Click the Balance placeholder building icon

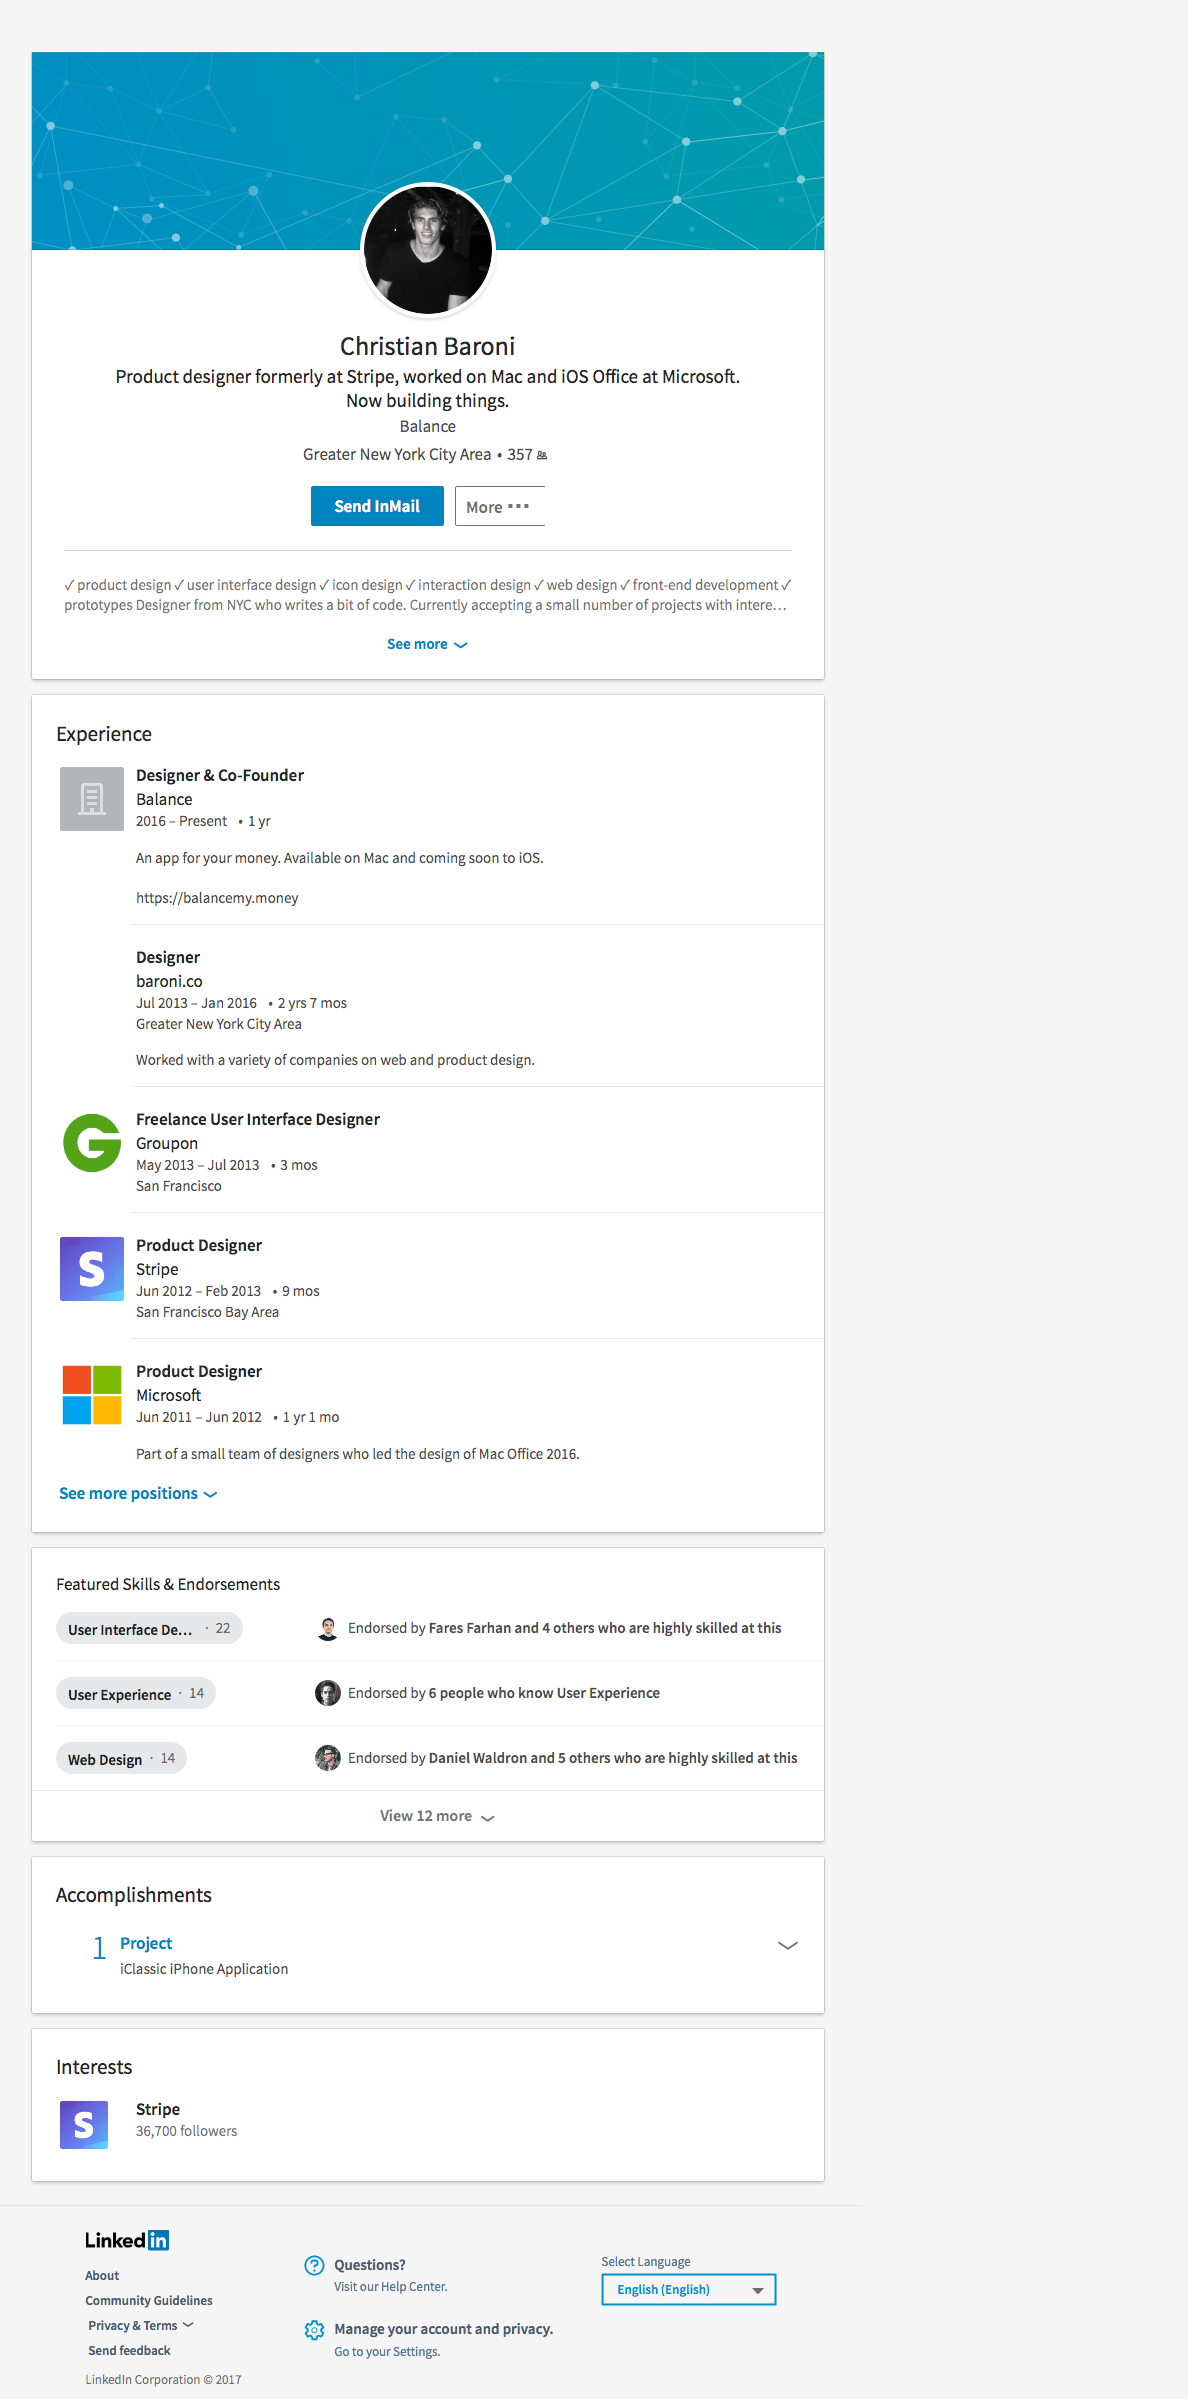(x=92, y=799)
